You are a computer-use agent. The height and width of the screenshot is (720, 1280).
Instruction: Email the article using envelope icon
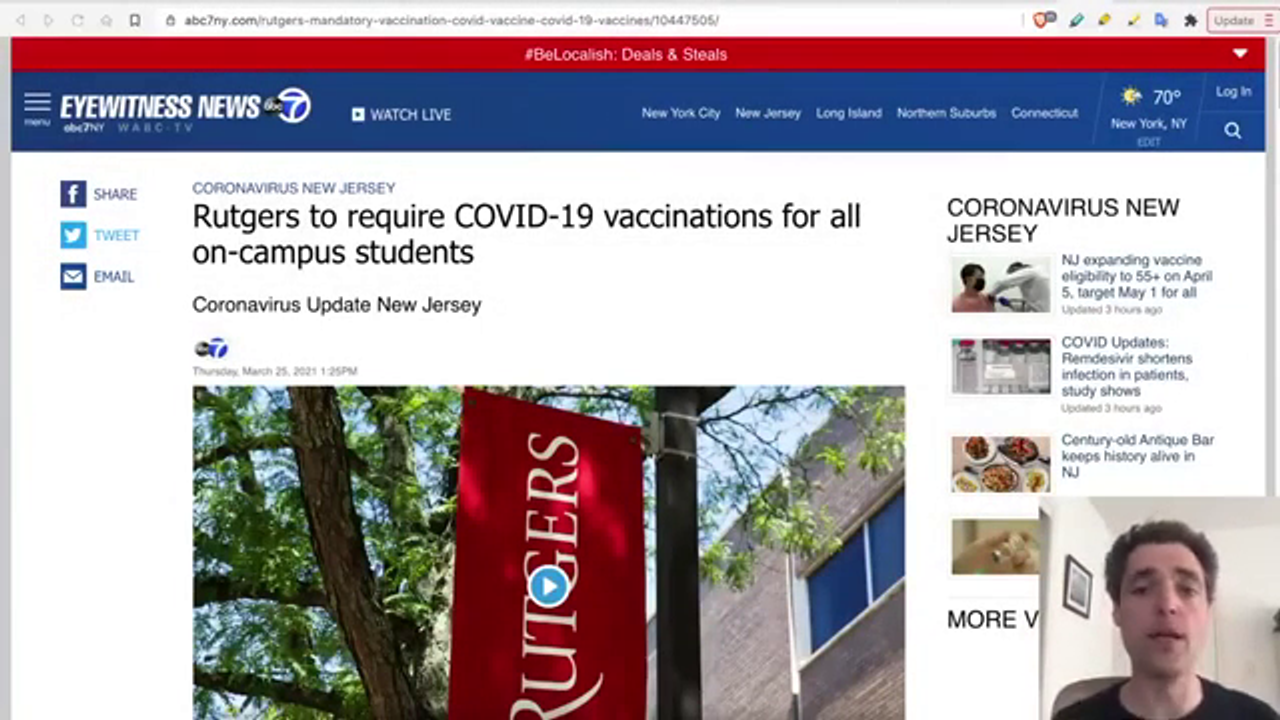click(73, 276)
